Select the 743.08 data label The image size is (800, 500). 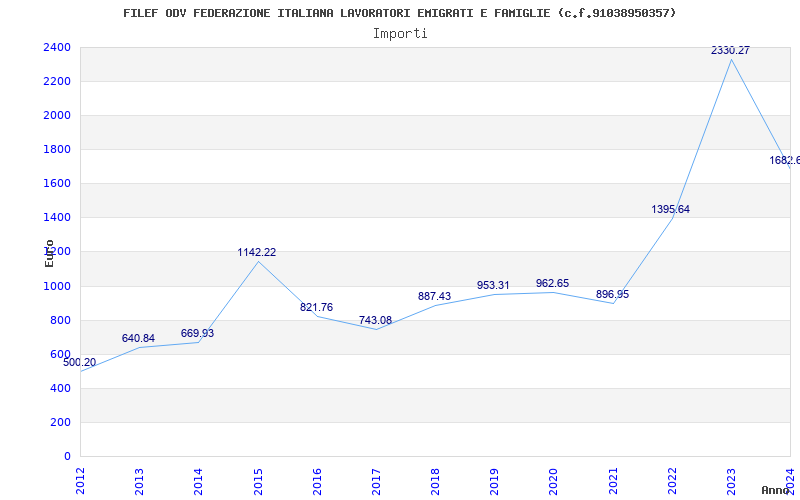(x=376, y=321)
